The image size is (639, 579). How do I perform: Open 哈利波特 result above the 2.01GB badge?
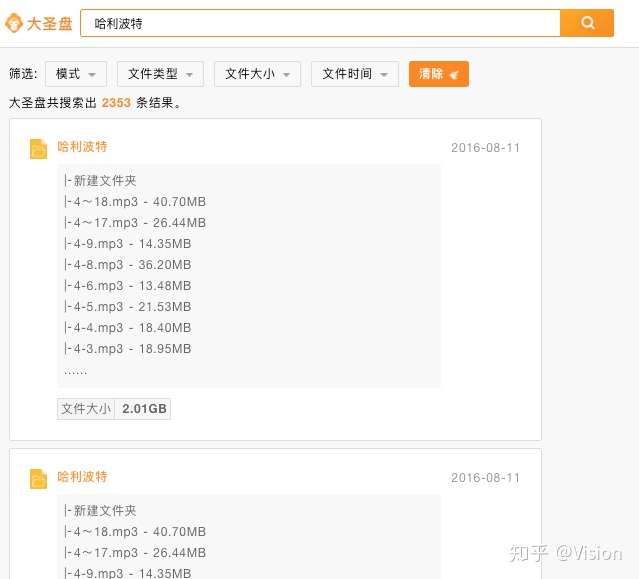pyautogui.click(x=82, y=147)
